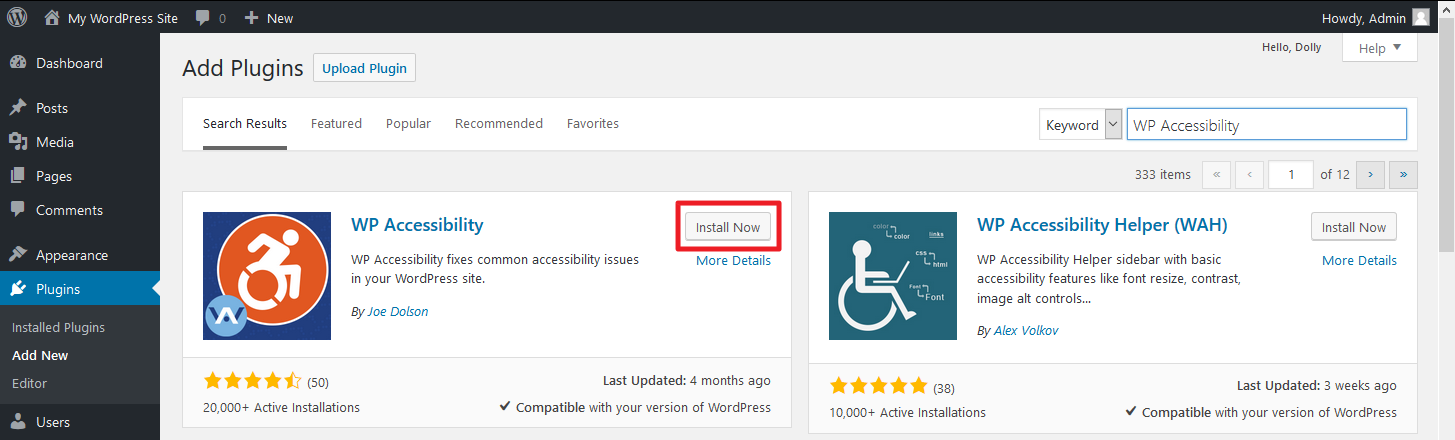Open Installed Plugins submenu item
The height and width of the screenshot is (440, 1455).
[58, 327]
